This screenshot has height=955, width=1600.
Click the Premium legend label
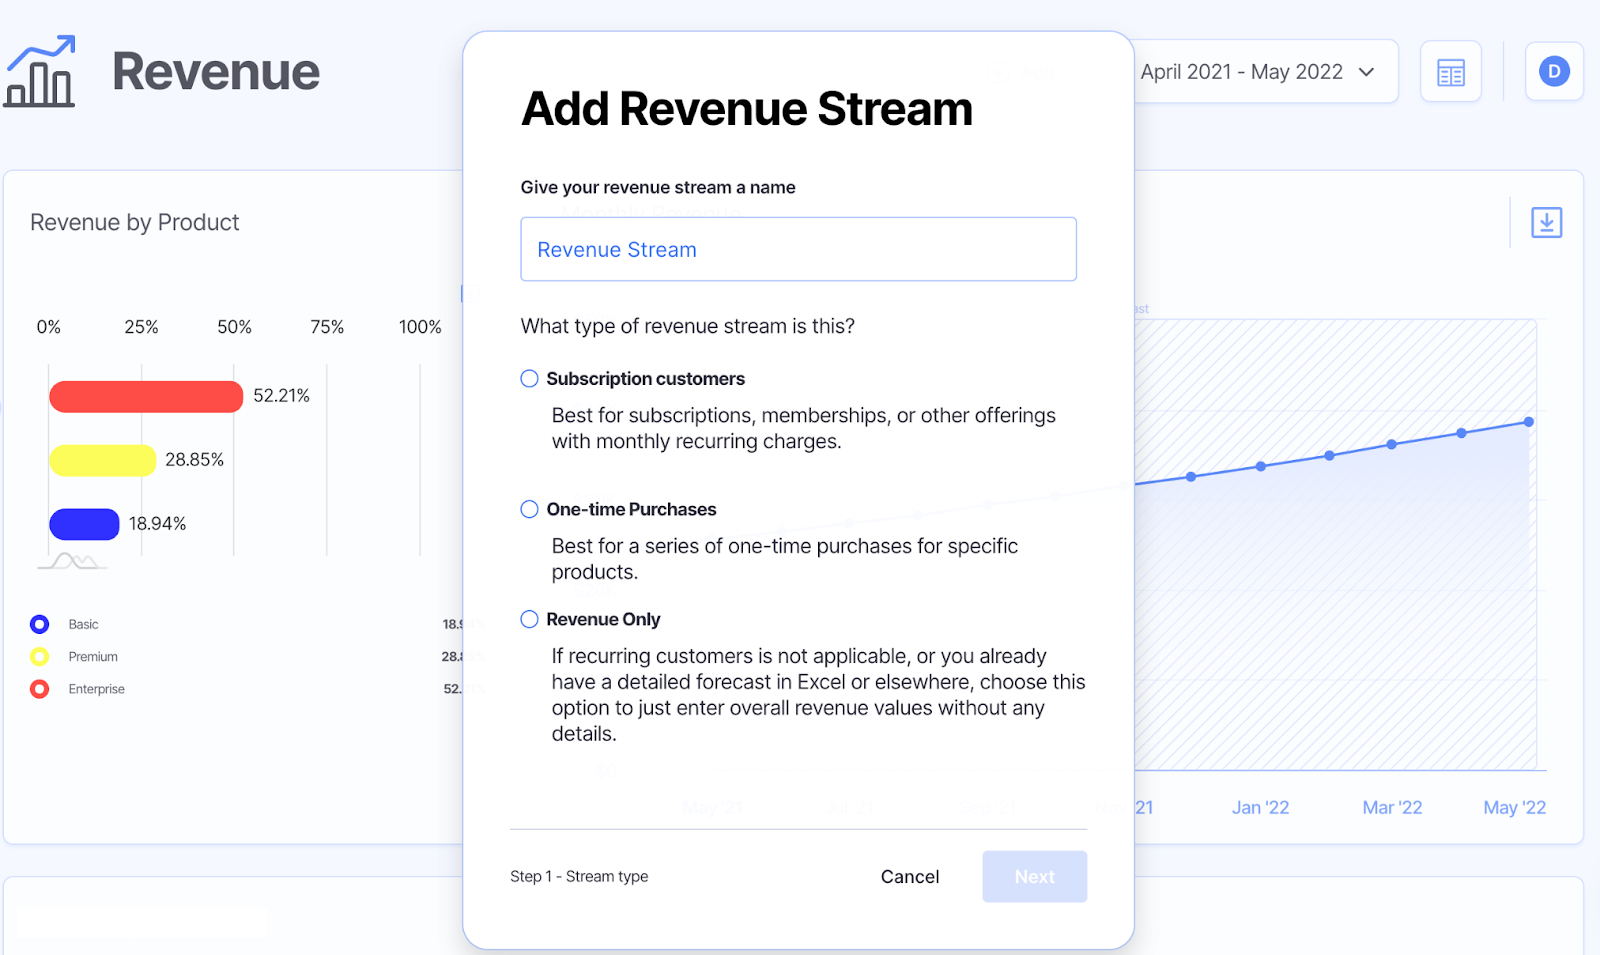pos(93,656)
